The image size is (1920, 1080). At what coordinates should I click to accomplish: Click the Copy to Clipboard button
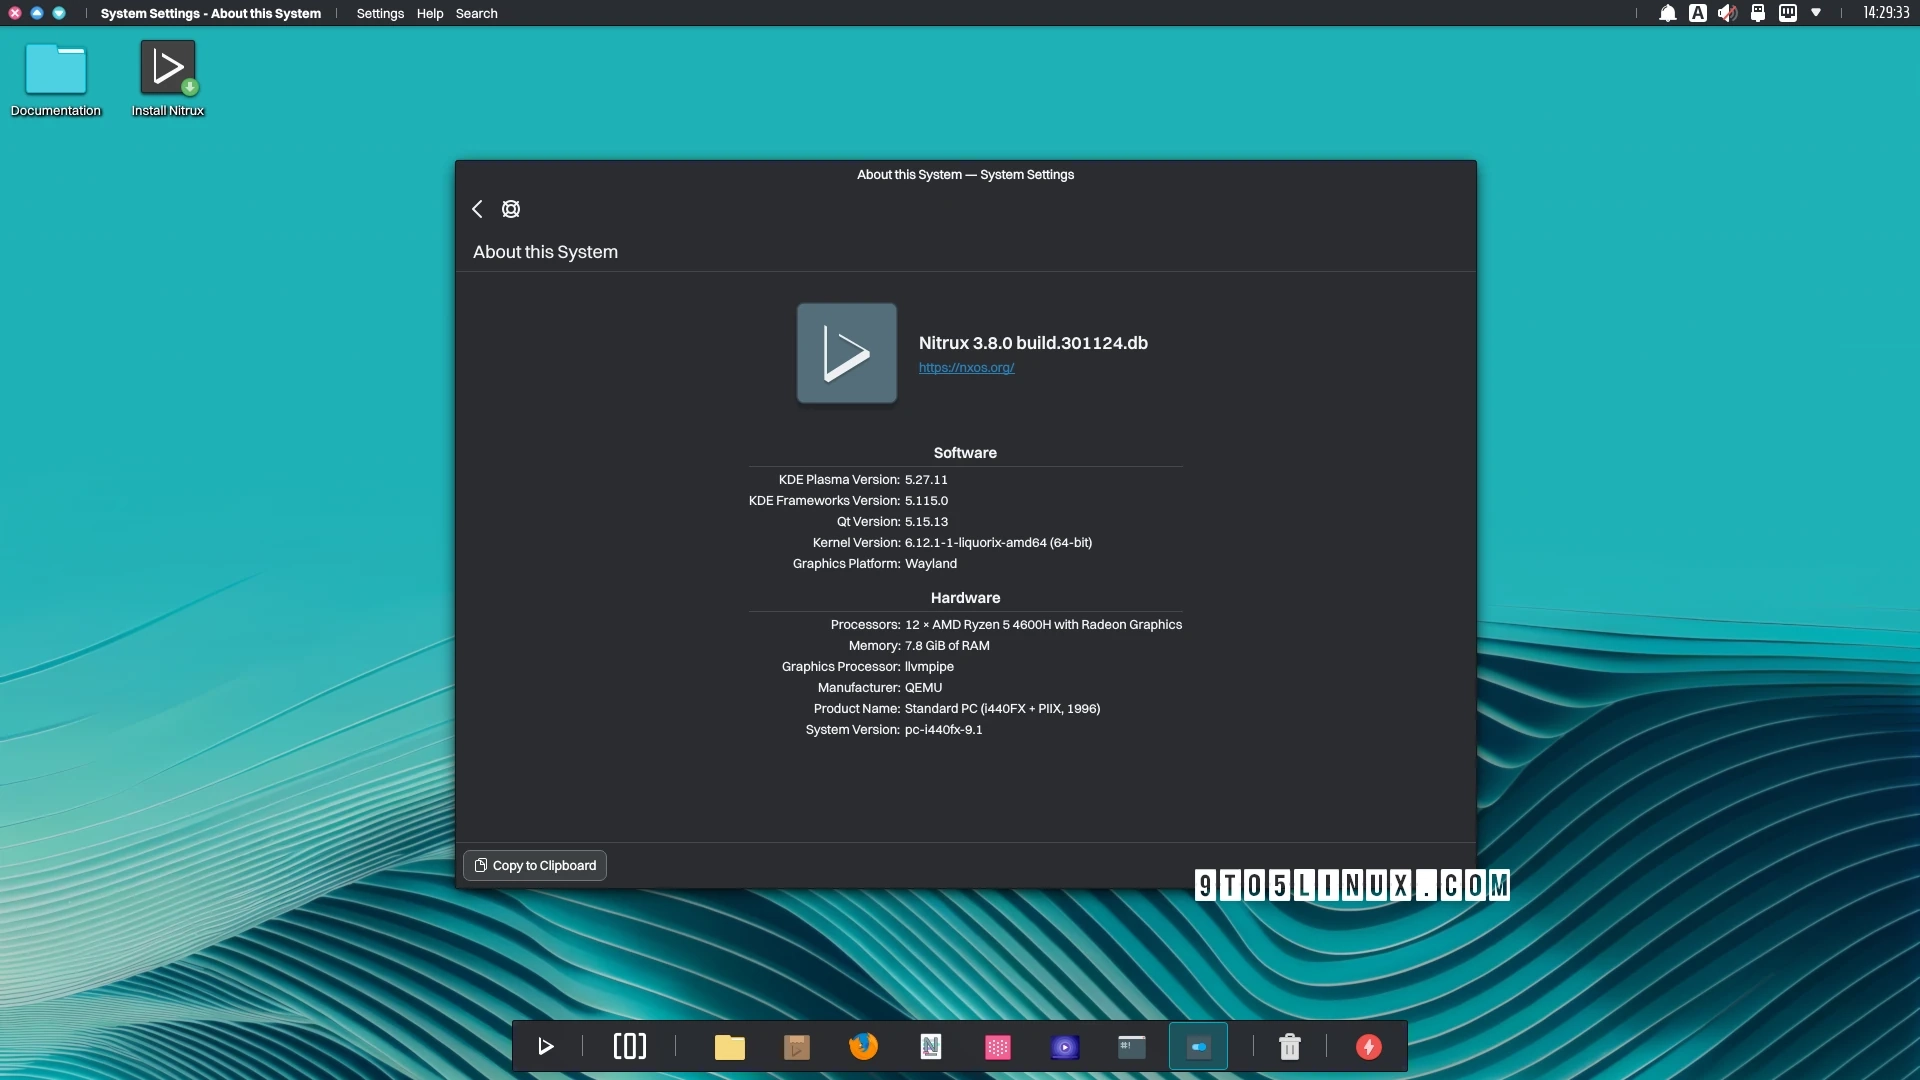(x=534, y=865)
